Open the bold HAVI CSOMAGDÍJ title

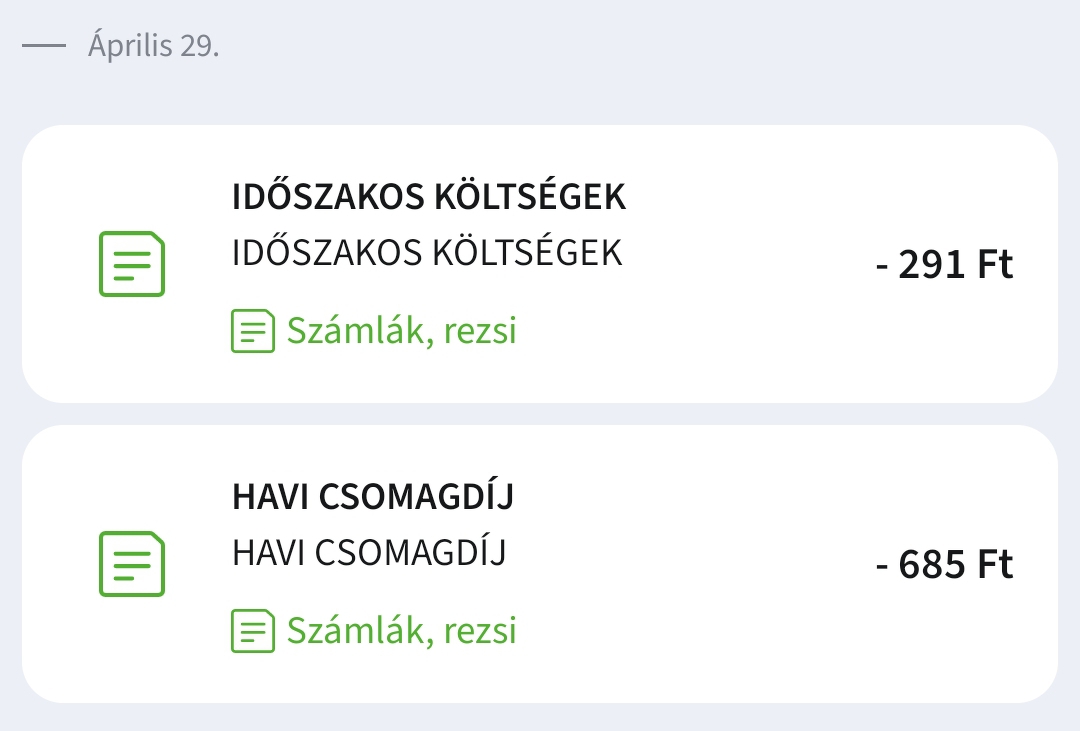[372, 497]
